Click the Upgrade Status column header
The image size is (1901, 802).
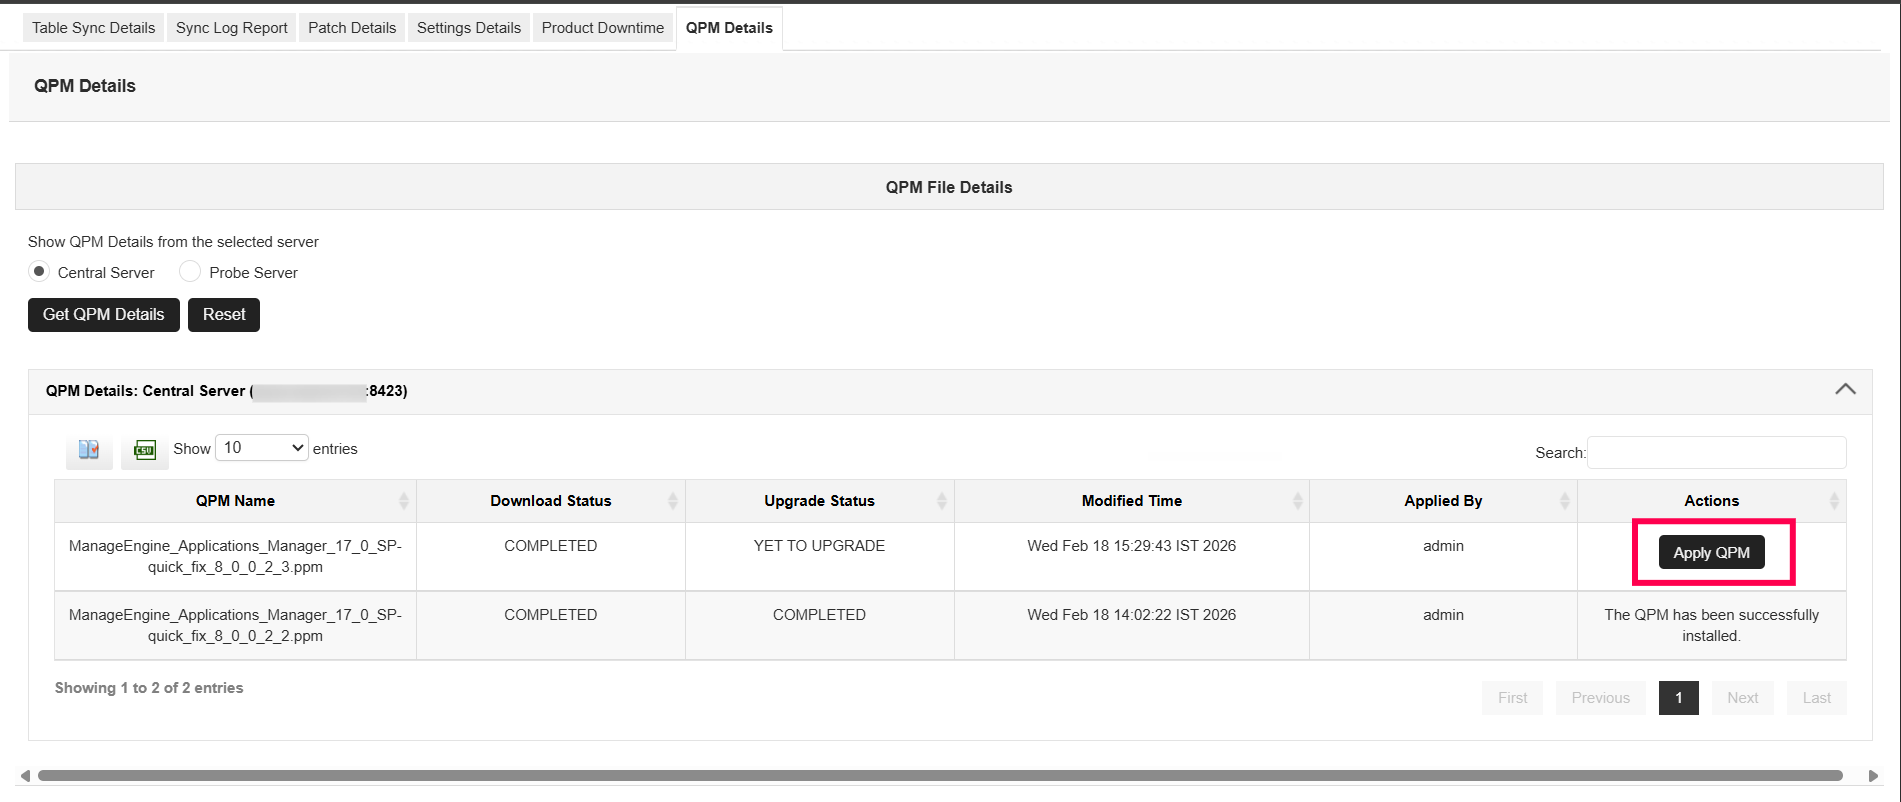[x=820, y=501]
